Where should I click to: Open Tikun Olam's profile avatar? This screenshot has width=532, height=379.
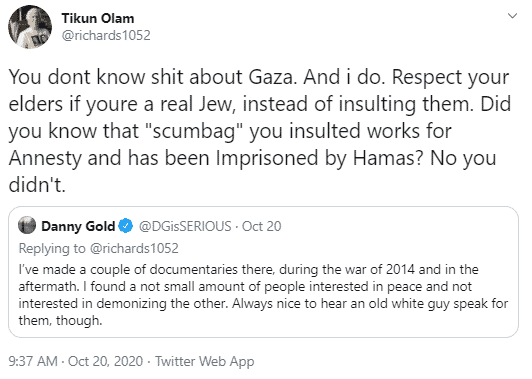30,27
